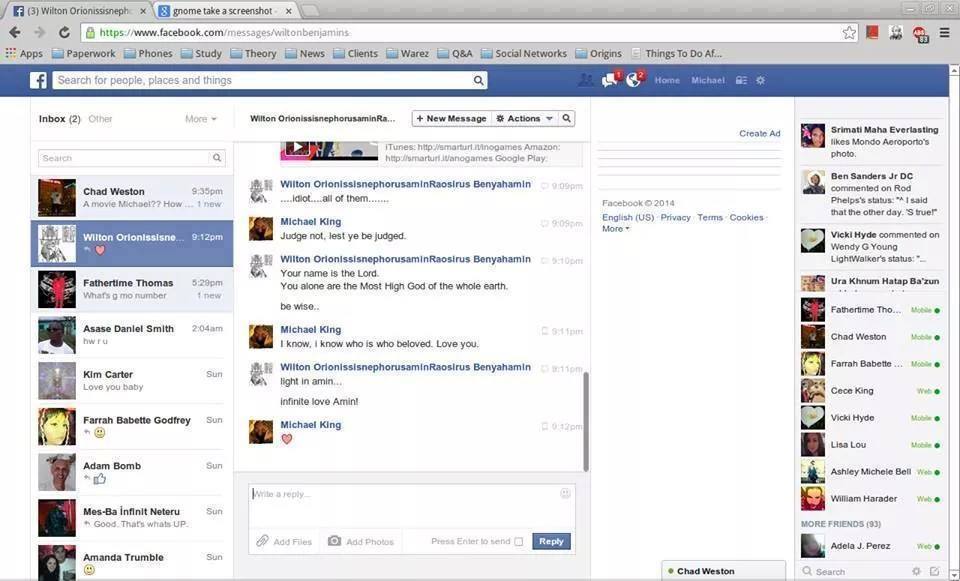
Task: Click the Facebook logo home icon
Action: pyautogui.click(x=39, y=80)
